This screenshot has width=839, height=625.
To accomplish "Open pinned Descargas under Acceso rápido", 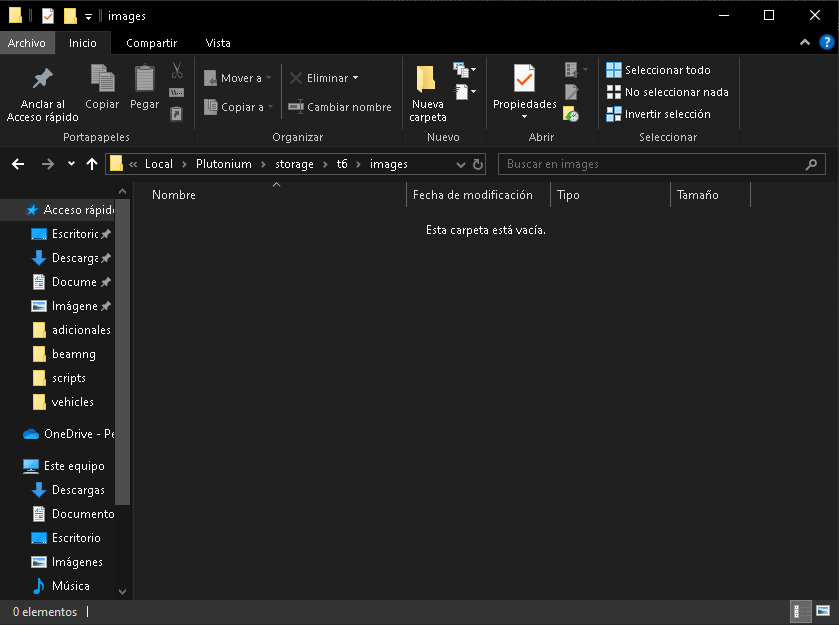I will coord(71,258).
